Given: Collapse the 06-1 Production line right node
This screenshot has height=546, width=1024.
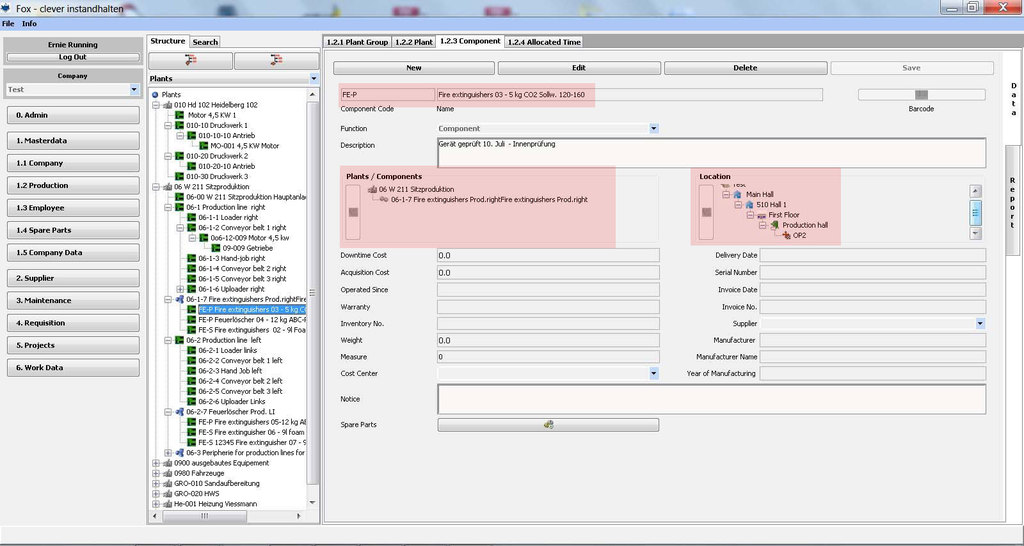Looking at the screenshot, I should click(x=166, y=207).
